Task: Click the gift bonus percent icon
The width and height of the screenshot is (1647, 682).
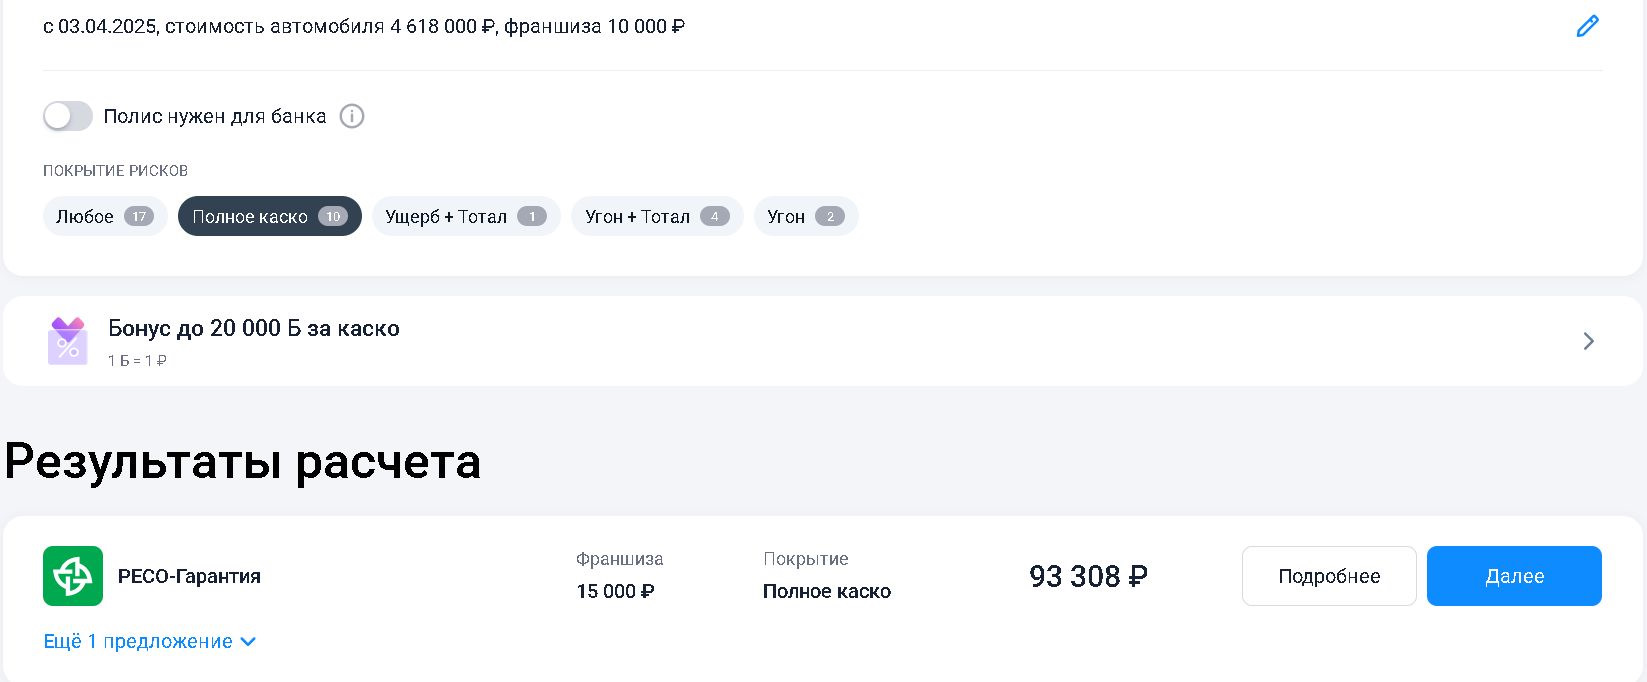Action: (x=68, y=341)
